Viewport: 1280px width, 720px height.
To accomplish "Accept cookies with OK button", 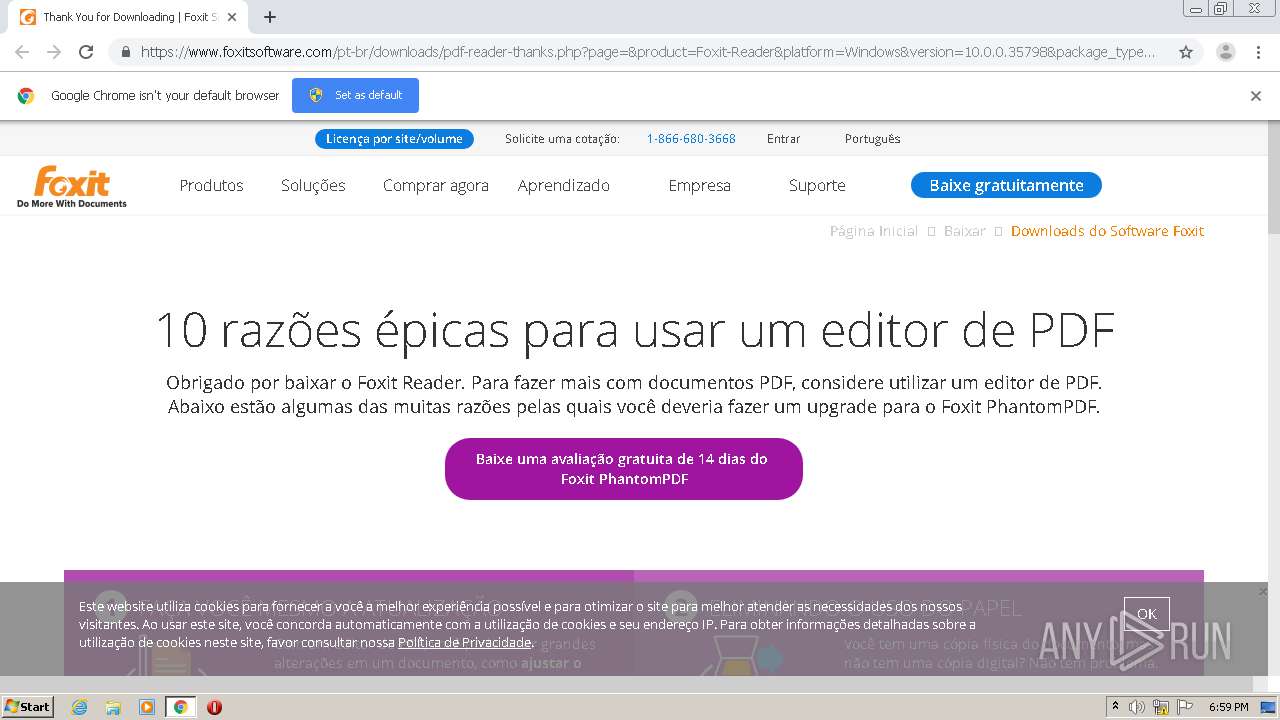I will point(1146,614).
